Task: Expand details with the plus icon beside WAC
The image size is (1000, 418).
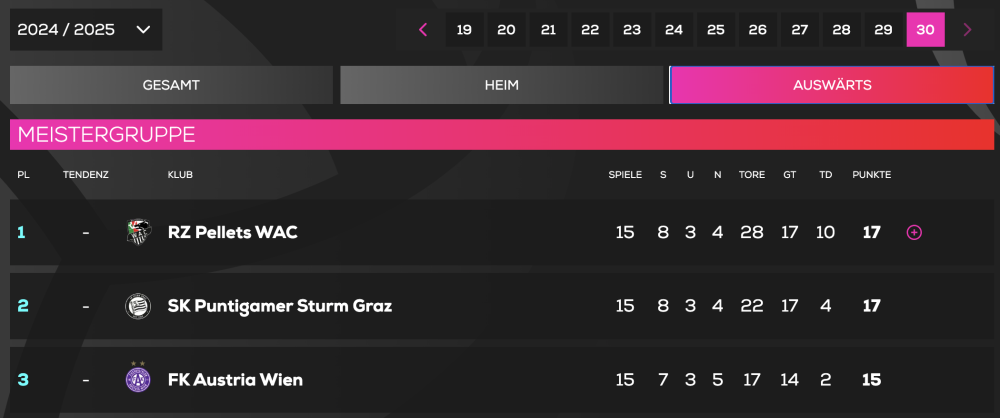Action: 913,232
